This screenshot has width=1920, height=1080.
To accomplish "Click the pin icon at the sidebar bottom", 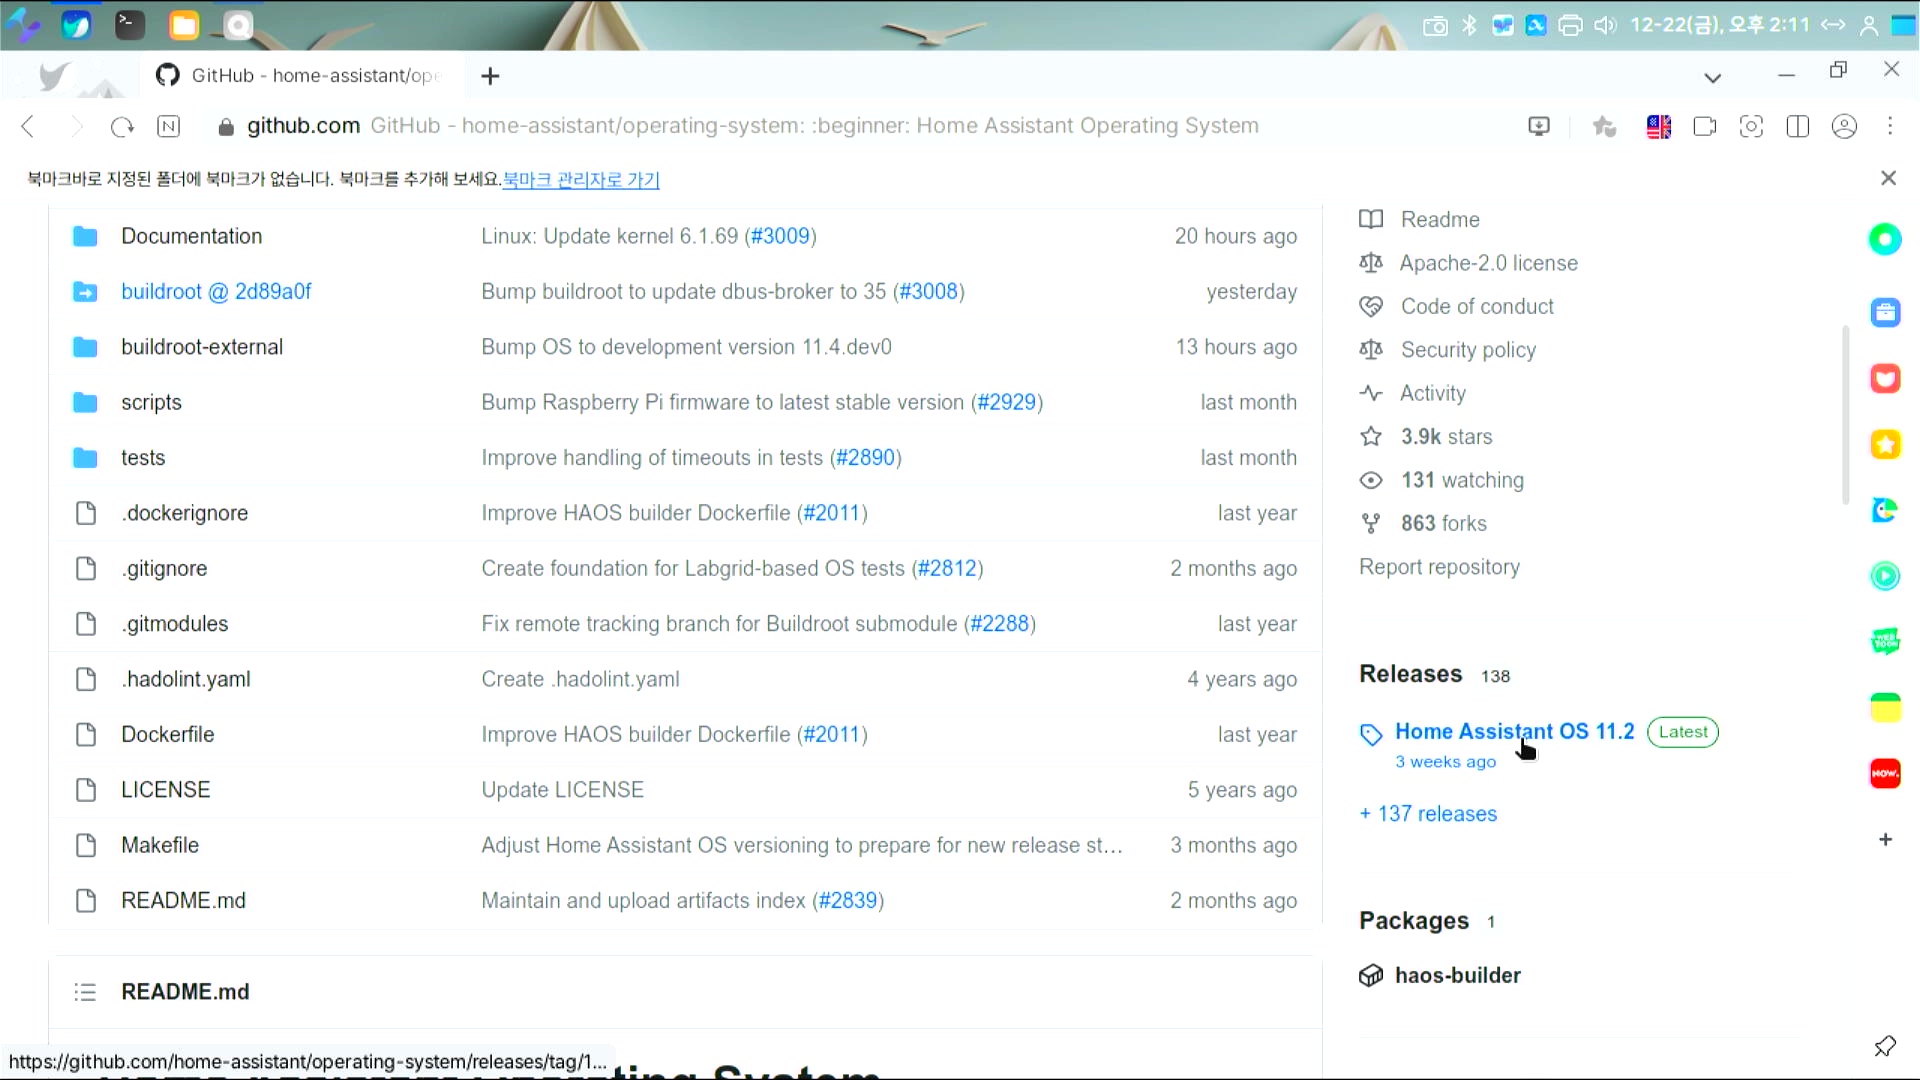I will 1885,1046.
